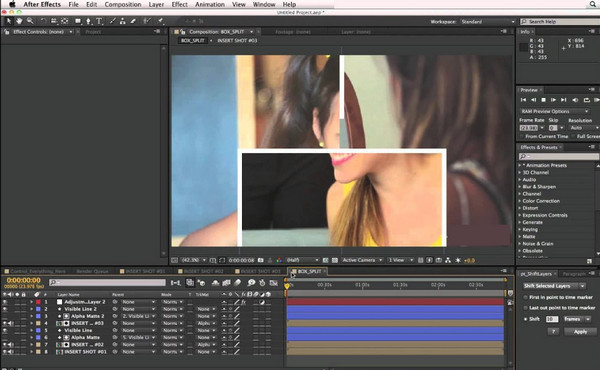The height and width of the screenshot is (370, 600).
Task: Switch to Render Queue tab
Action: point(92,271)
